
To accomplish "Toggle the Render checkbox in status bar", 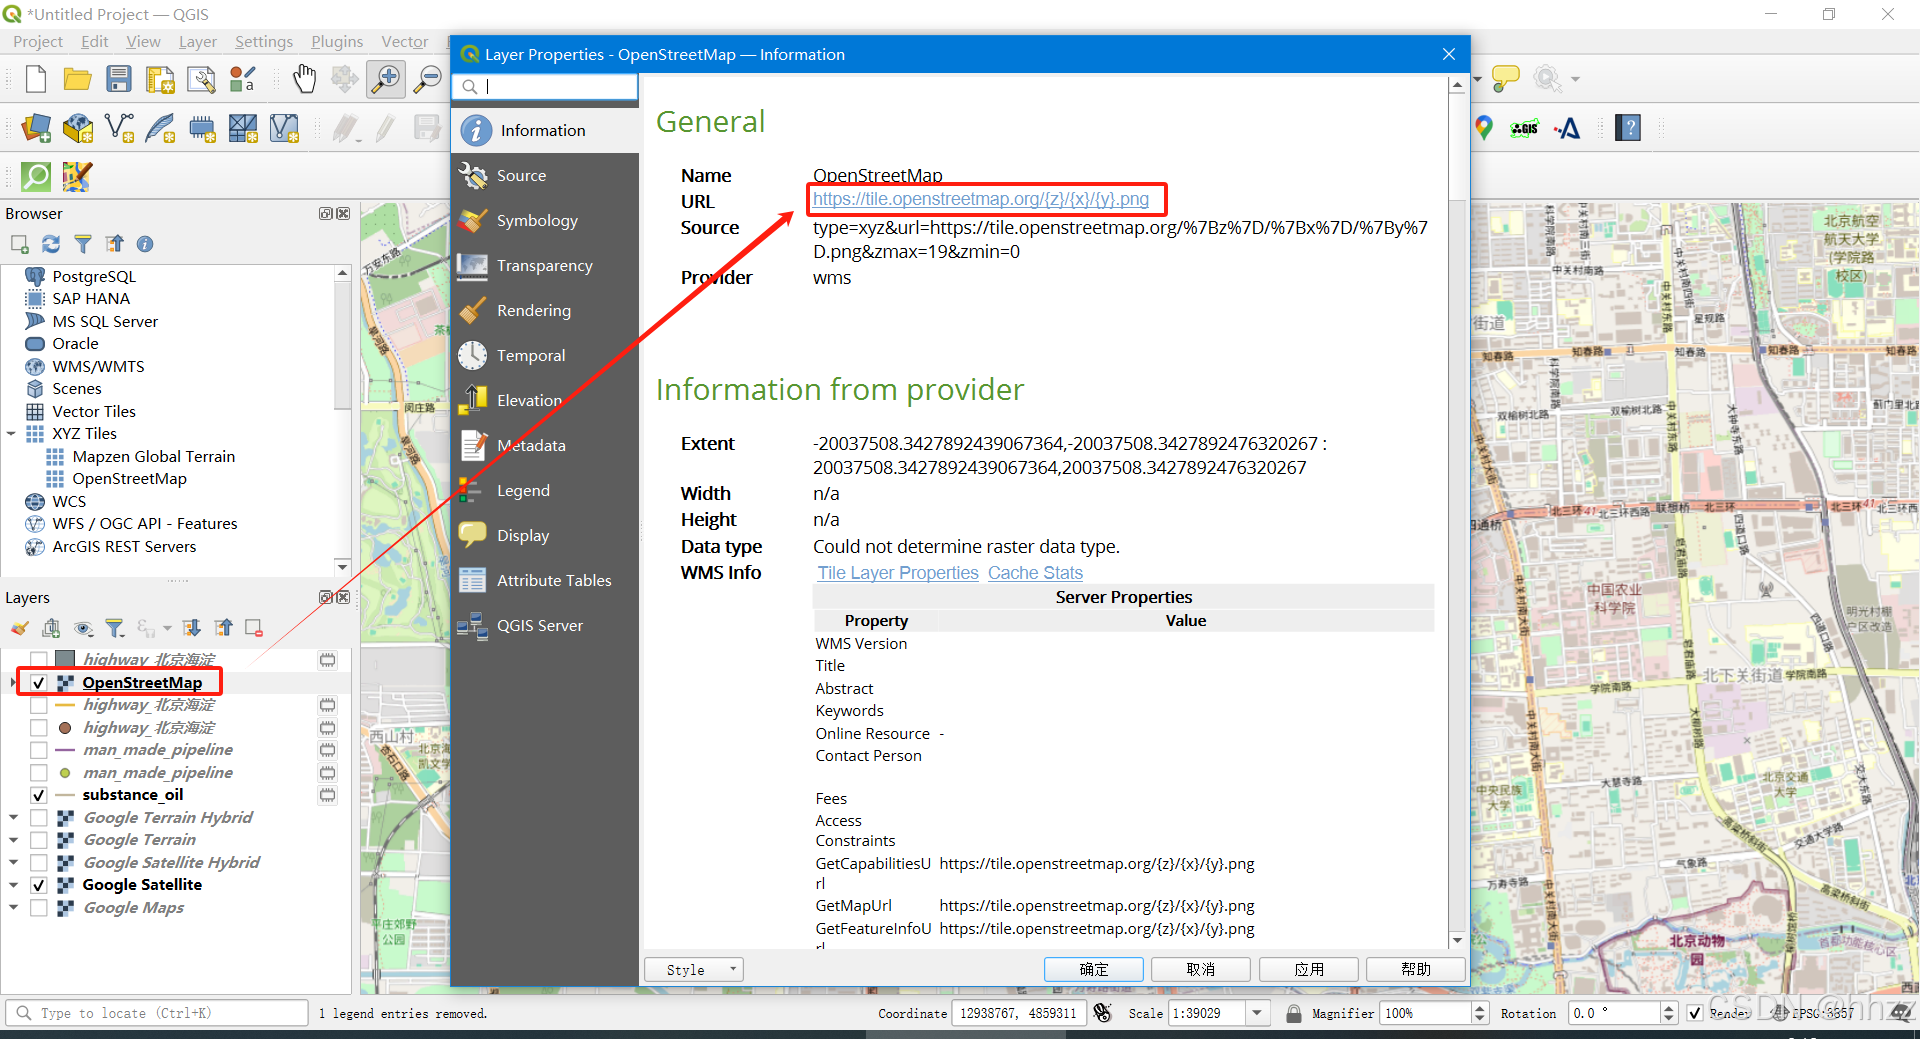I will tap(1695, 1013).
